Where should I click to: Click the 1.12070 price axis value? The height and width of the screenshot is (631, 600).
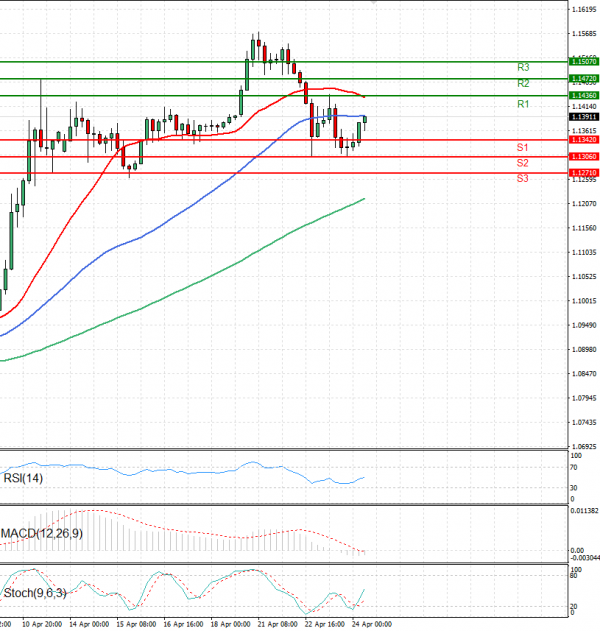584,204
